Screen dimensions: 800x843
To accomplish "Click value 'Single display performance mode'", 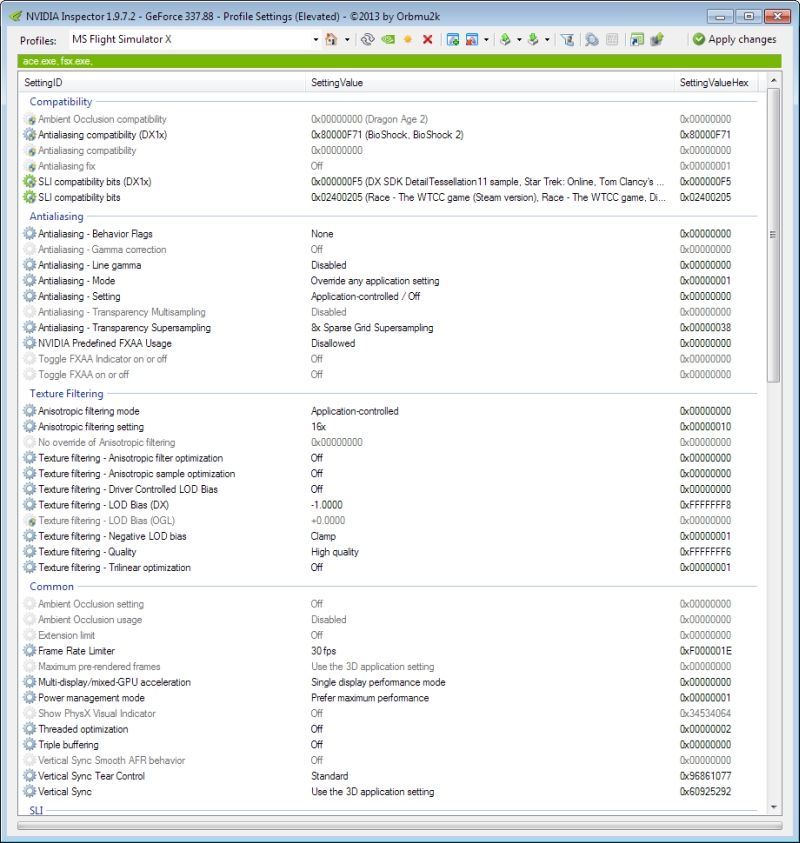I will click(x=378, y=682).
